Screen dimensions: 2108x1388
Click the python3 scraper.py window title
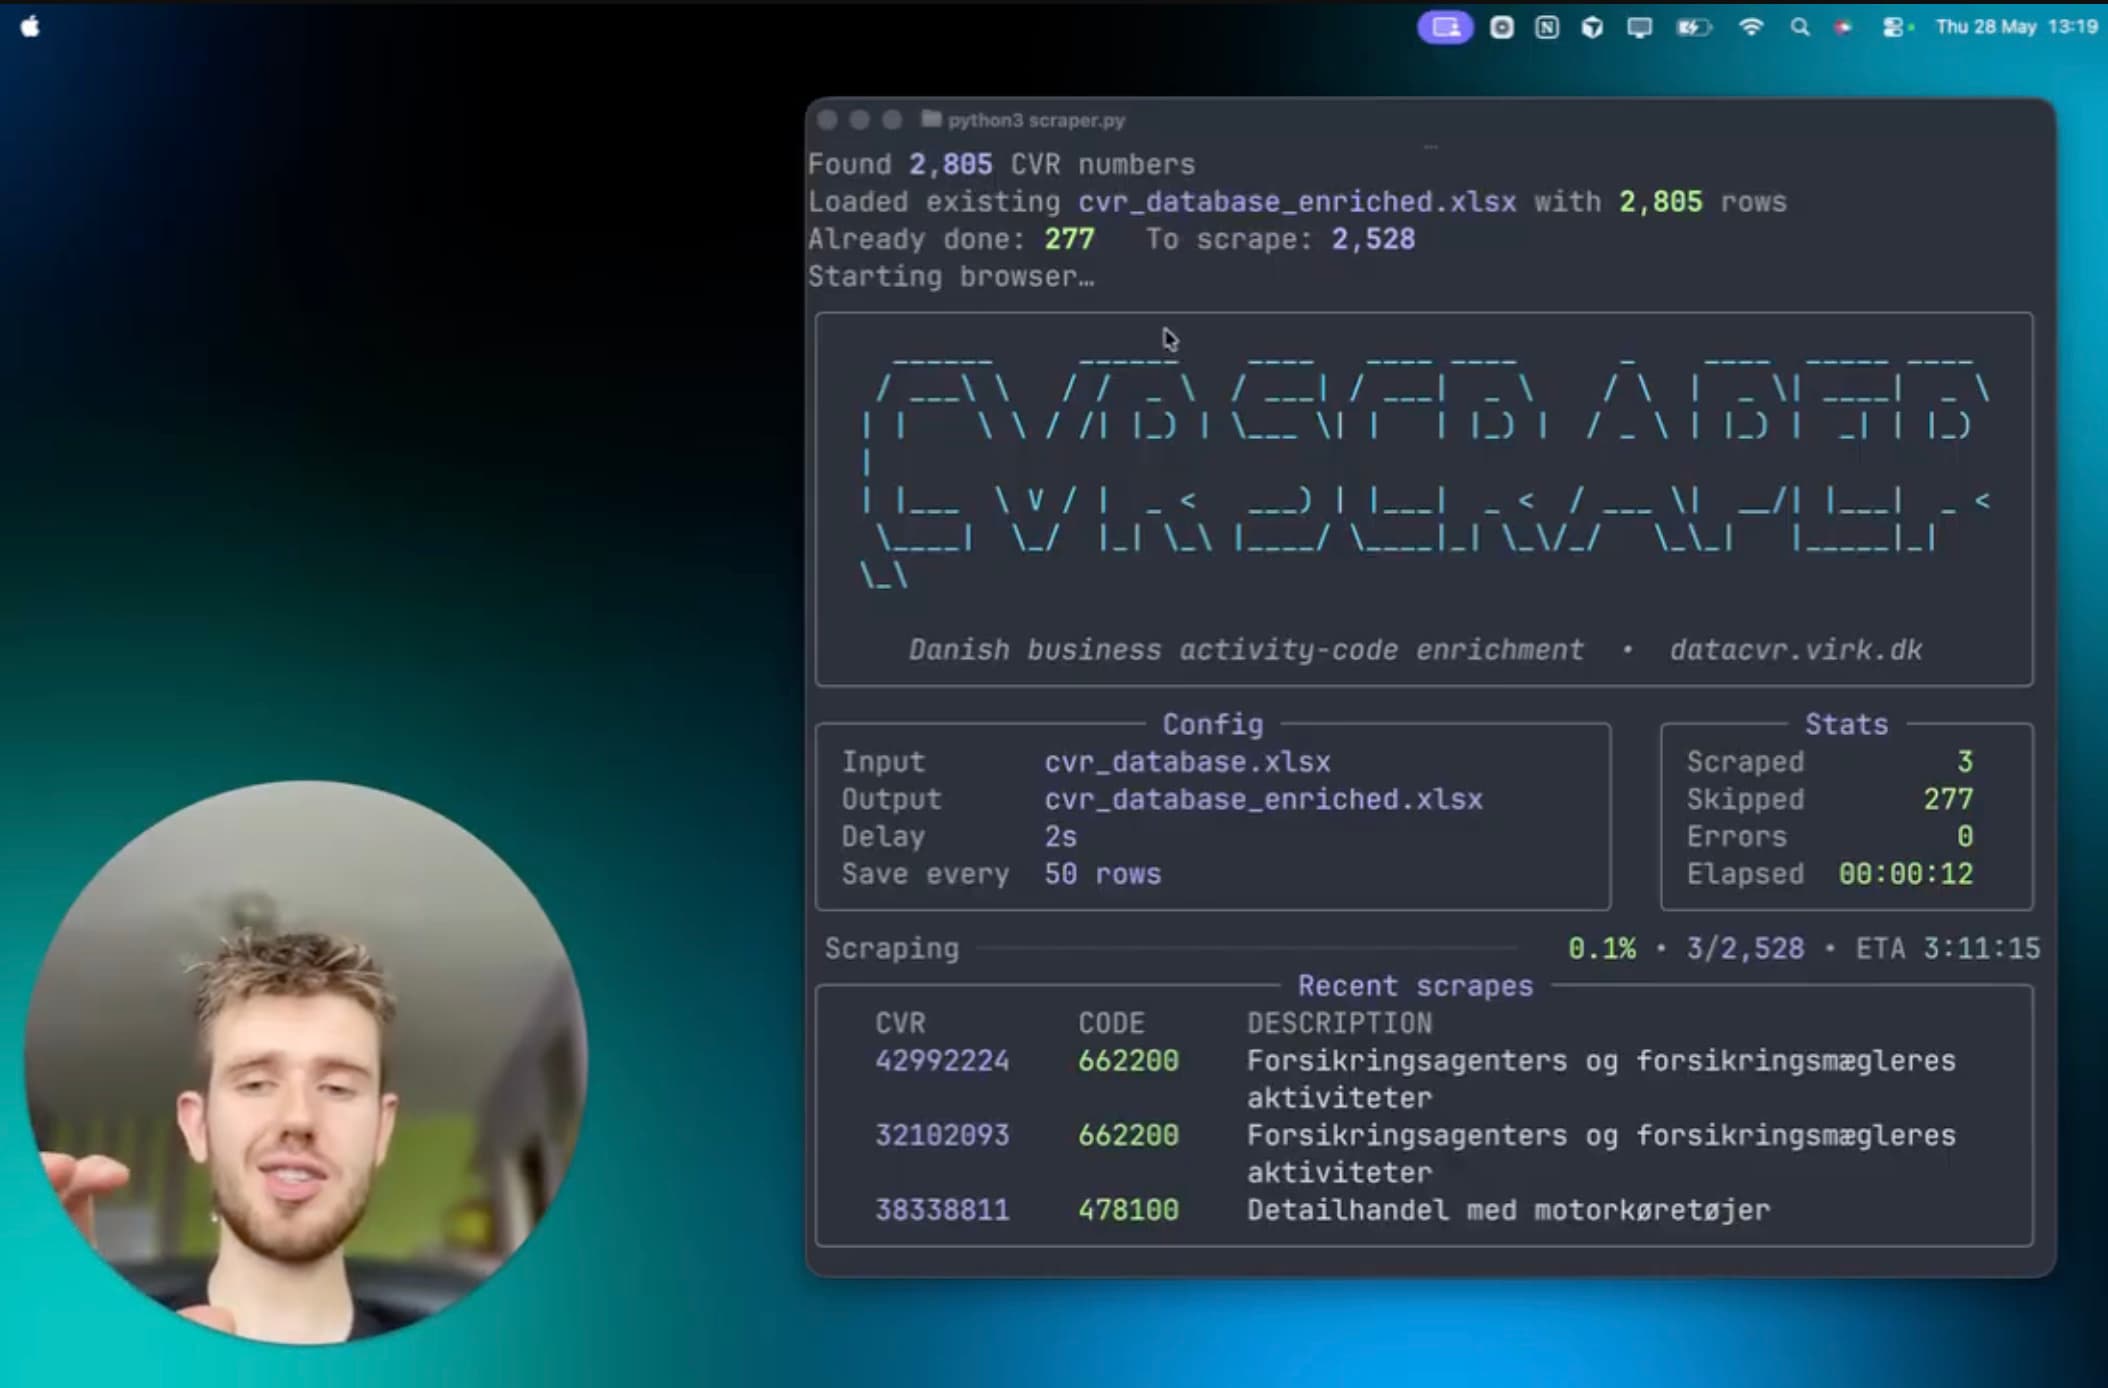(x=1036, y=120)
